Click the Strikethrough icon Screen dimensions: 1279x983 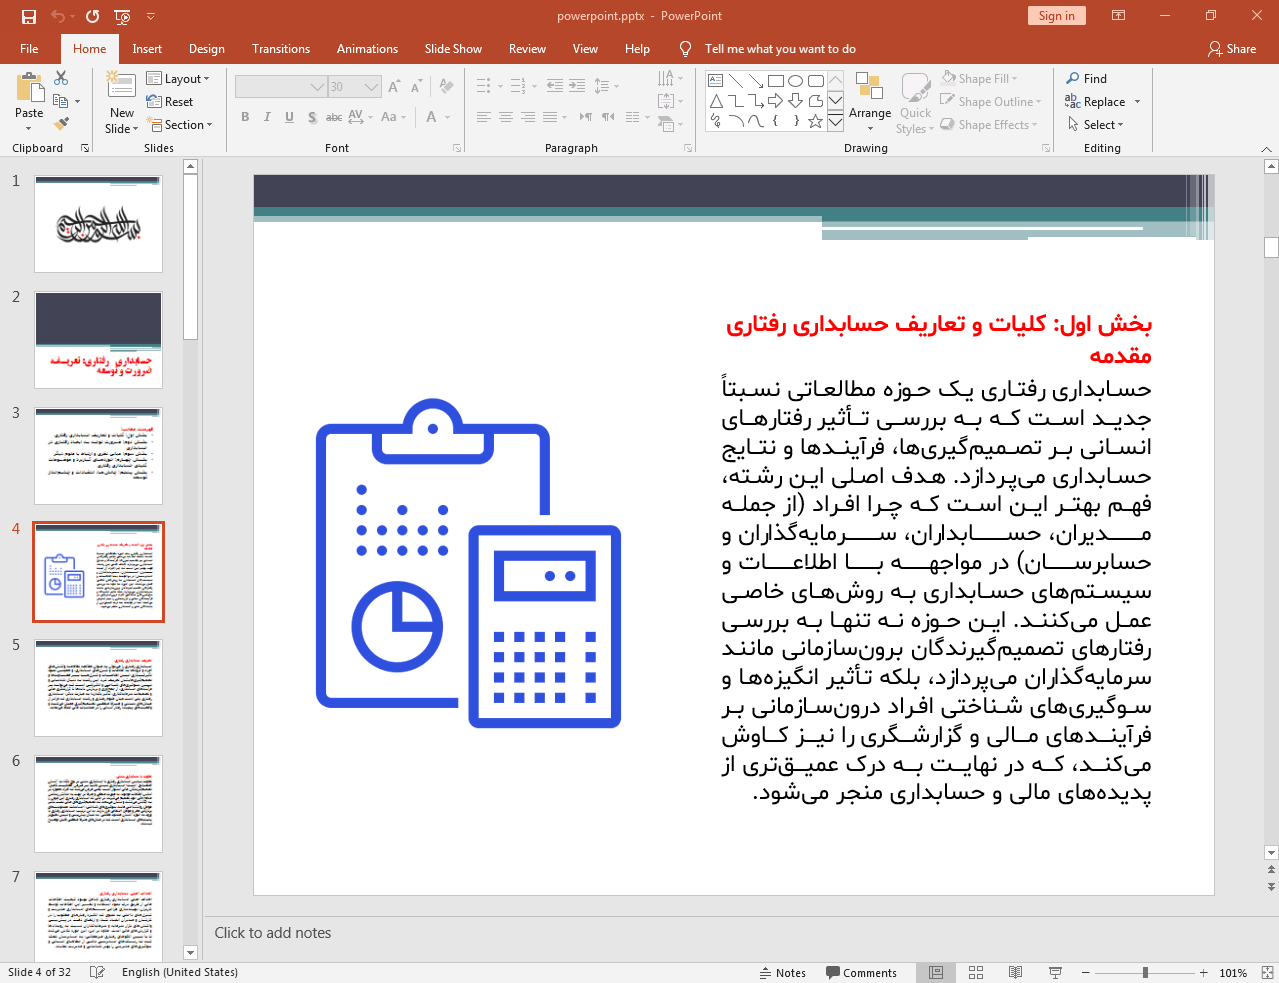click(x=333, y=117)
